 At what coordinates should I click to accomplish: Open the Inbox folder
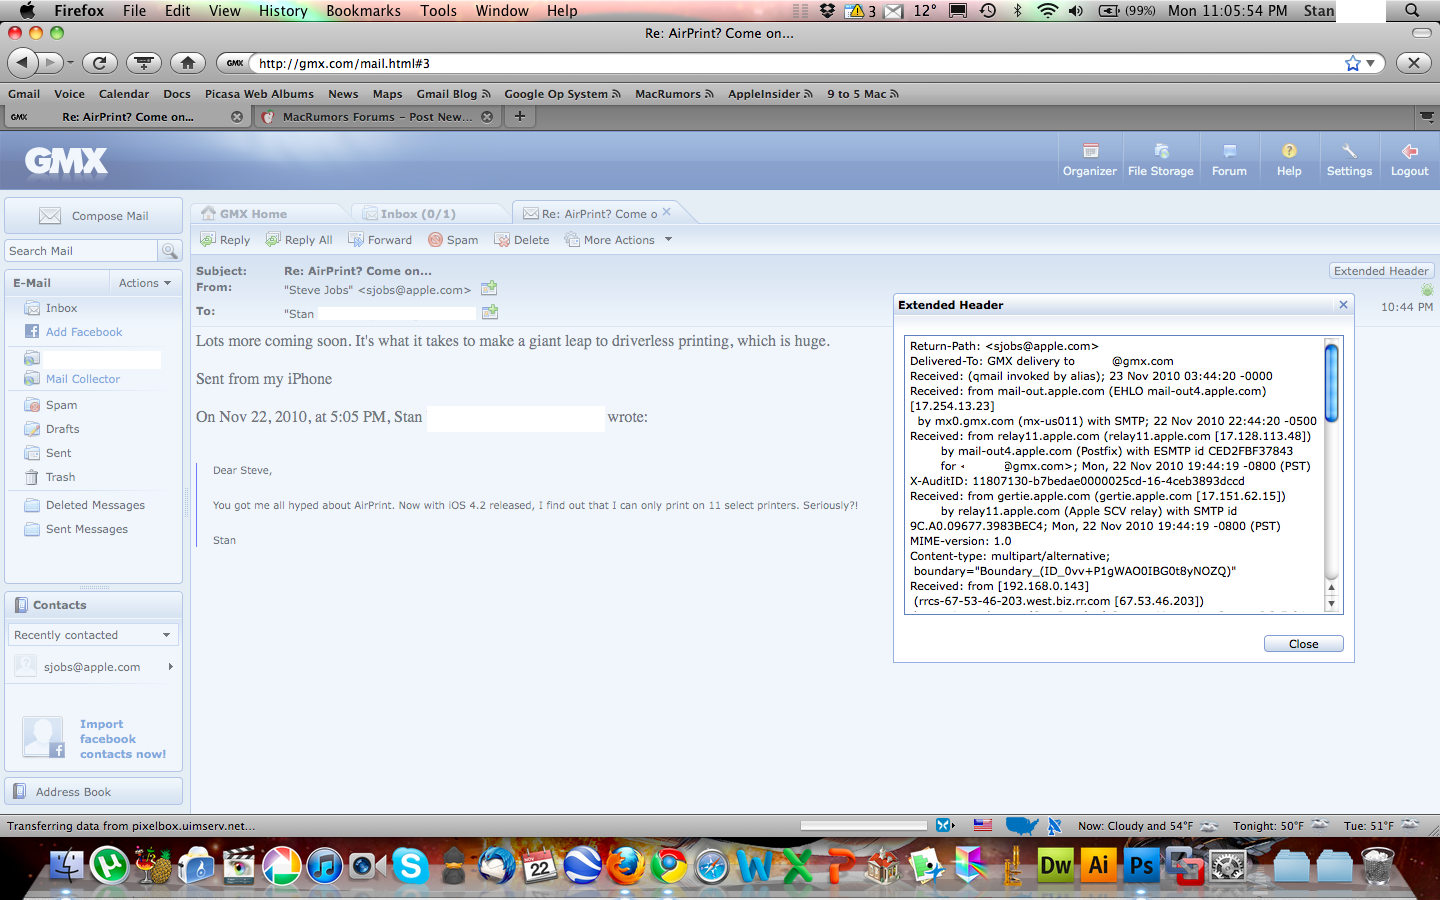[x=61, y=308]
